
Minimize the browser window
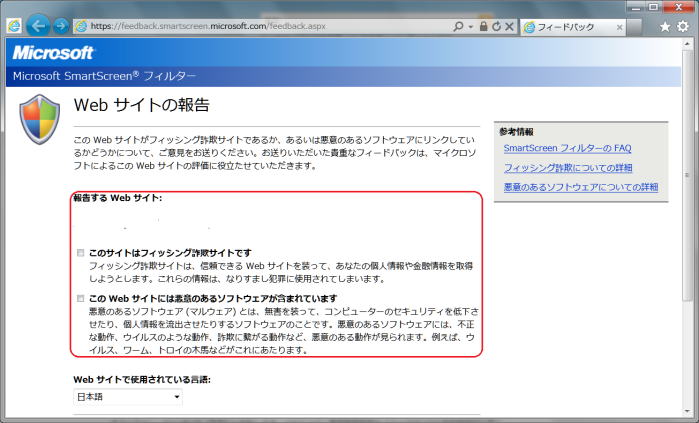tap(637, 7)
